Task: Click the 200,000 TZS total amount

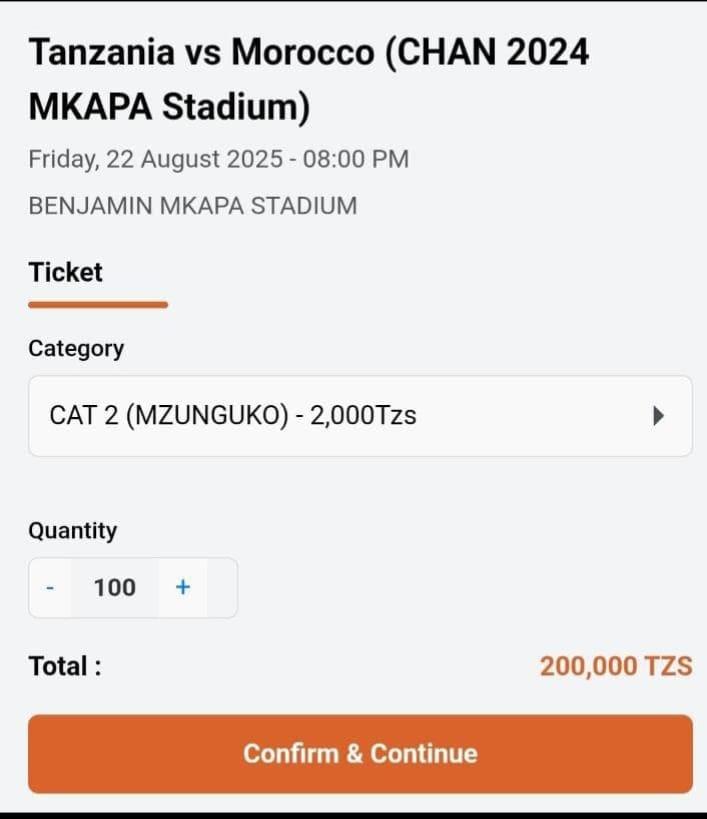Action: pyautogui.click(x=615, y=666)
